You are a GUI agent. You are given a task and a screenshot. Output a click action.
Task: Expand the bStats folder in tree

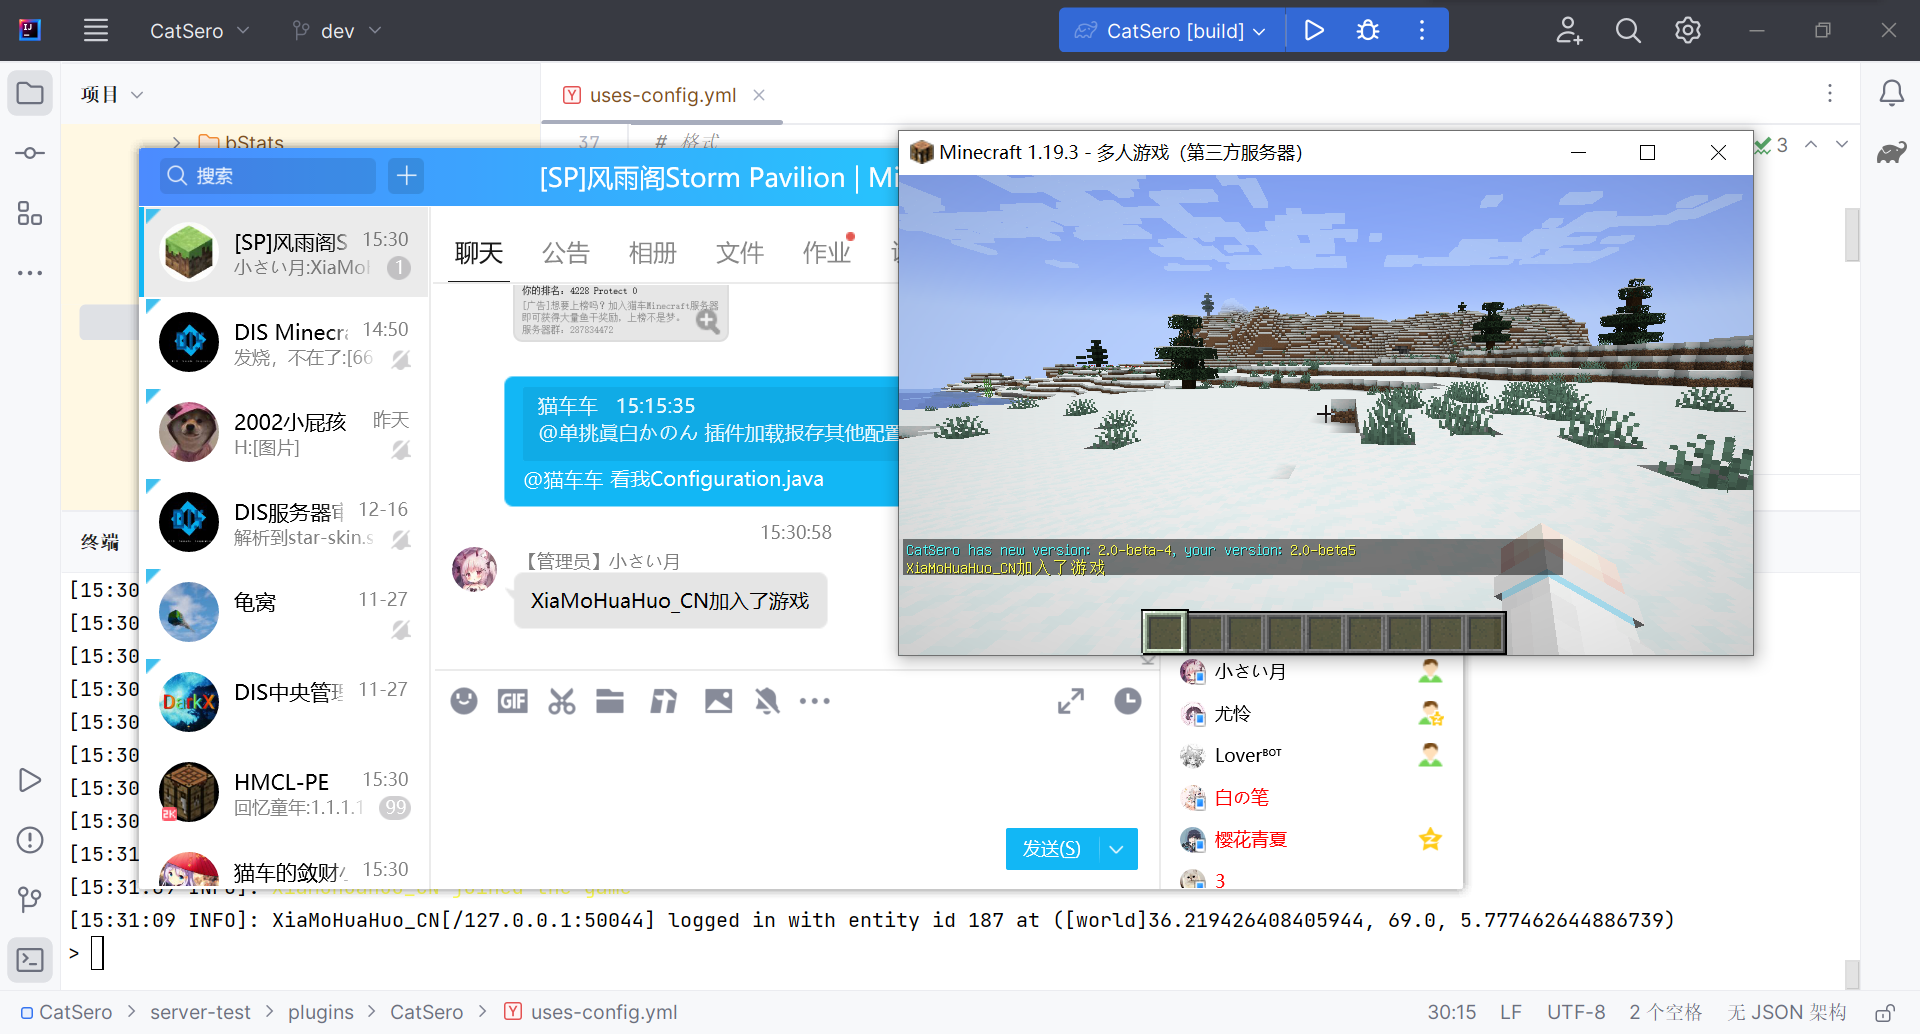[177, 142]
